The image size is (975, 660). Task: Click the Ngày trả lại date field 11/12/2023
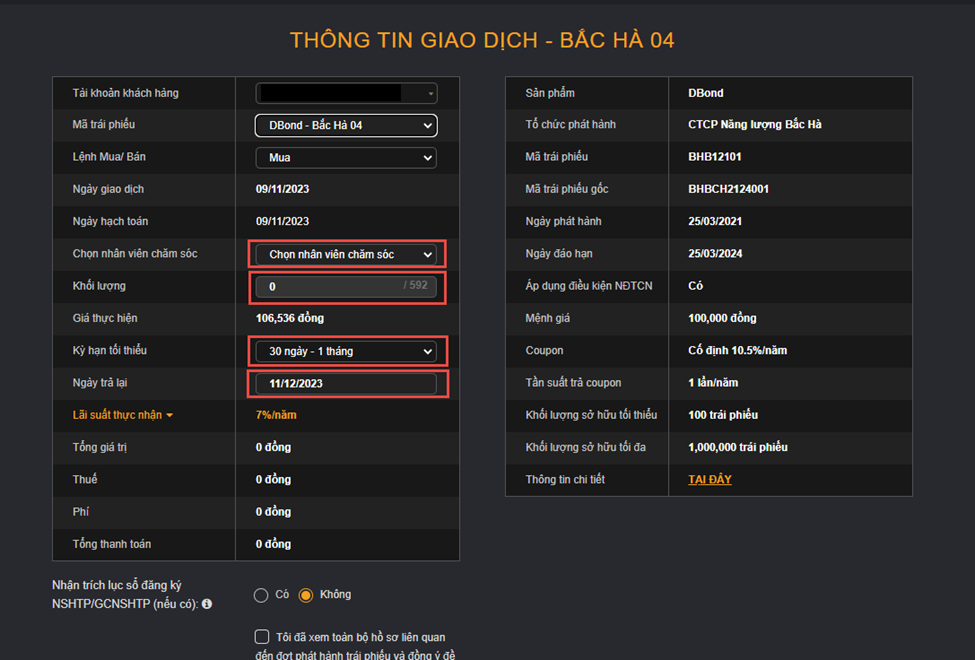click(346, 384)
